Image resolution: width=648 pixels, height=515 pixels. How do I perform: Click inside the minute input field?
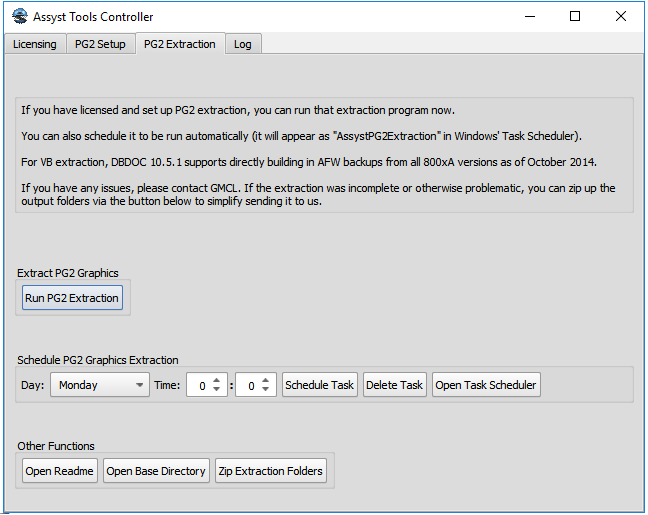(248, 385)
